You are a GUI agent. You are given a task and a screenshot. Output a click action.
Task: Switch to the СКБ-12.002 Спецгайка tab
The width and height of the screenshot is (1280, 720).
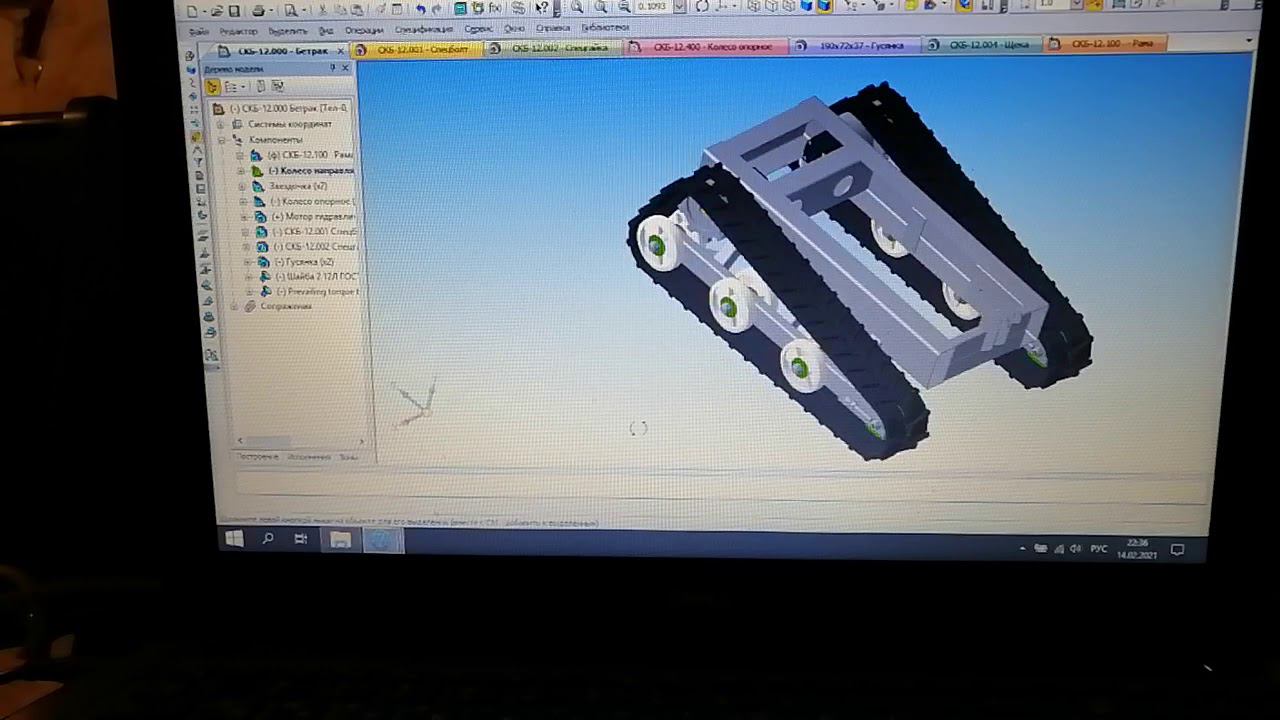pyautogui.click(x=553, y=48)
